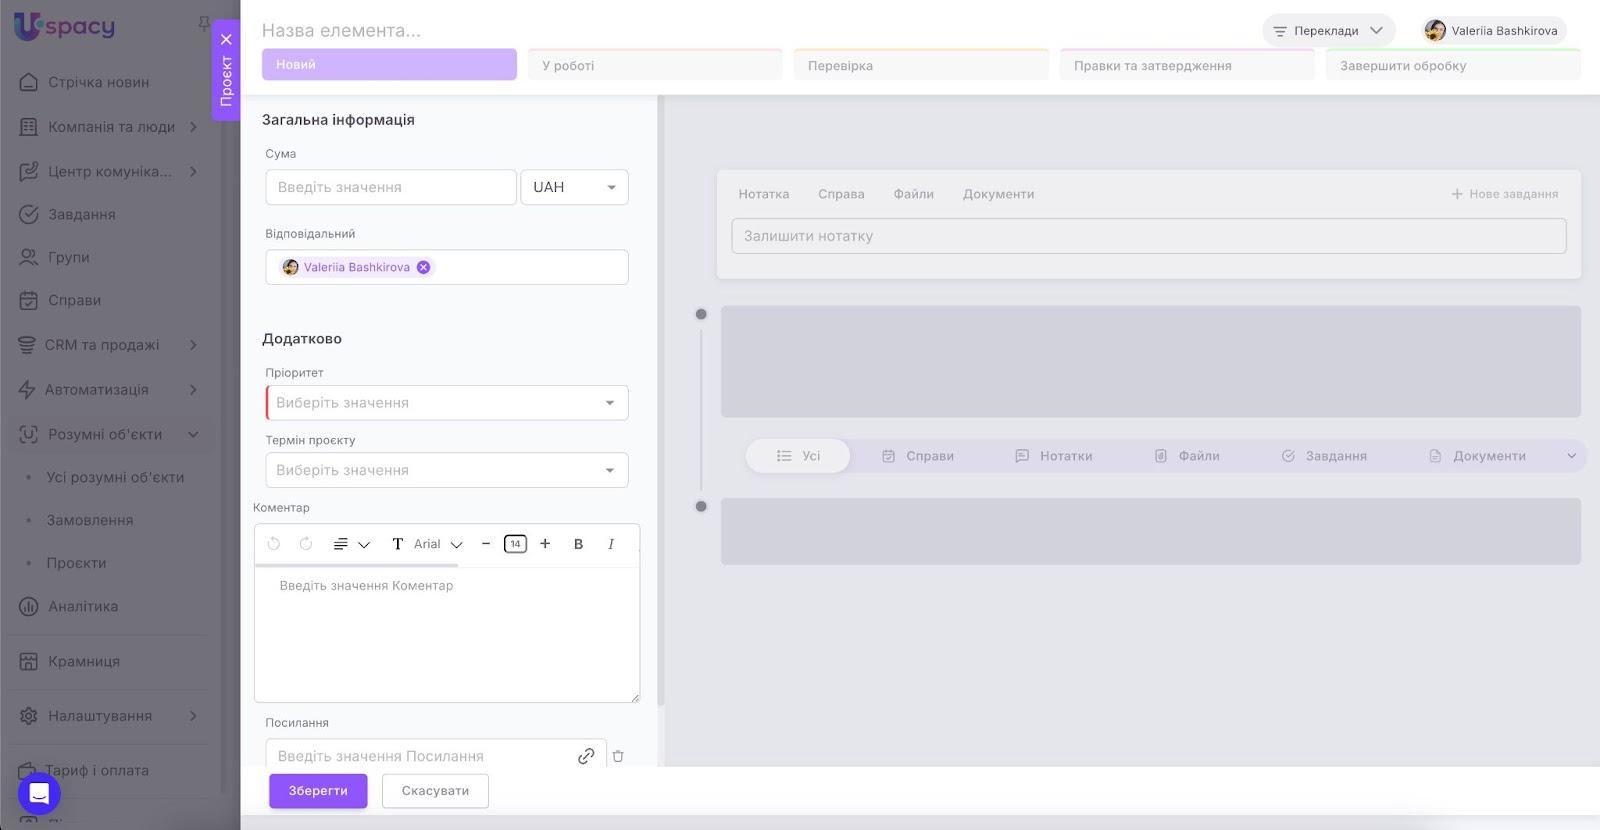Click the redo icon in comment editor
Viewport: 1600px width, 830px height.
[306, 544]
